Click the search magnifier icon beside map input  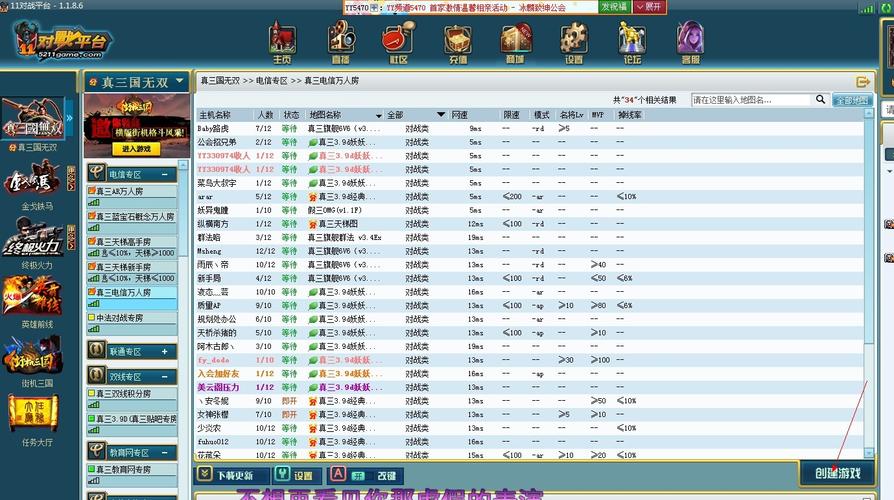click(x=821, y=100)
